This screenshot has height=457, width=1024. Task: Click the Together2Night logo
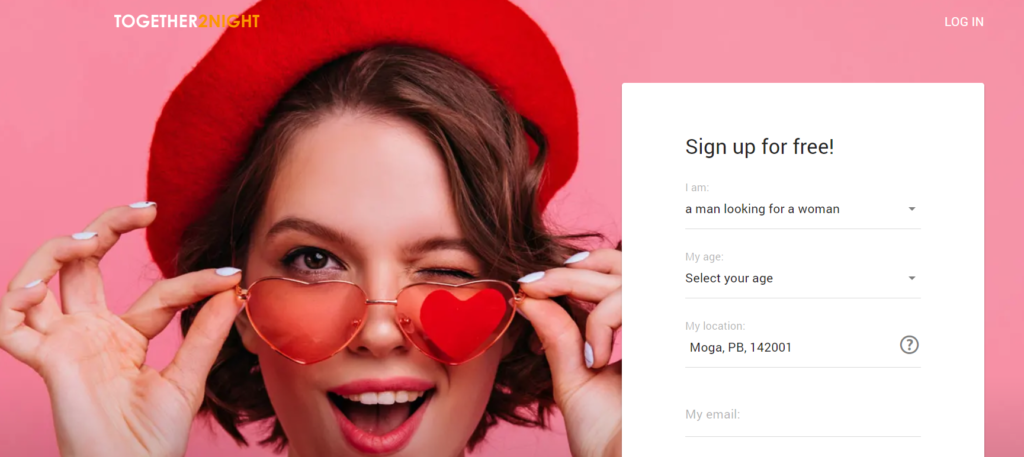click(187, 22)
